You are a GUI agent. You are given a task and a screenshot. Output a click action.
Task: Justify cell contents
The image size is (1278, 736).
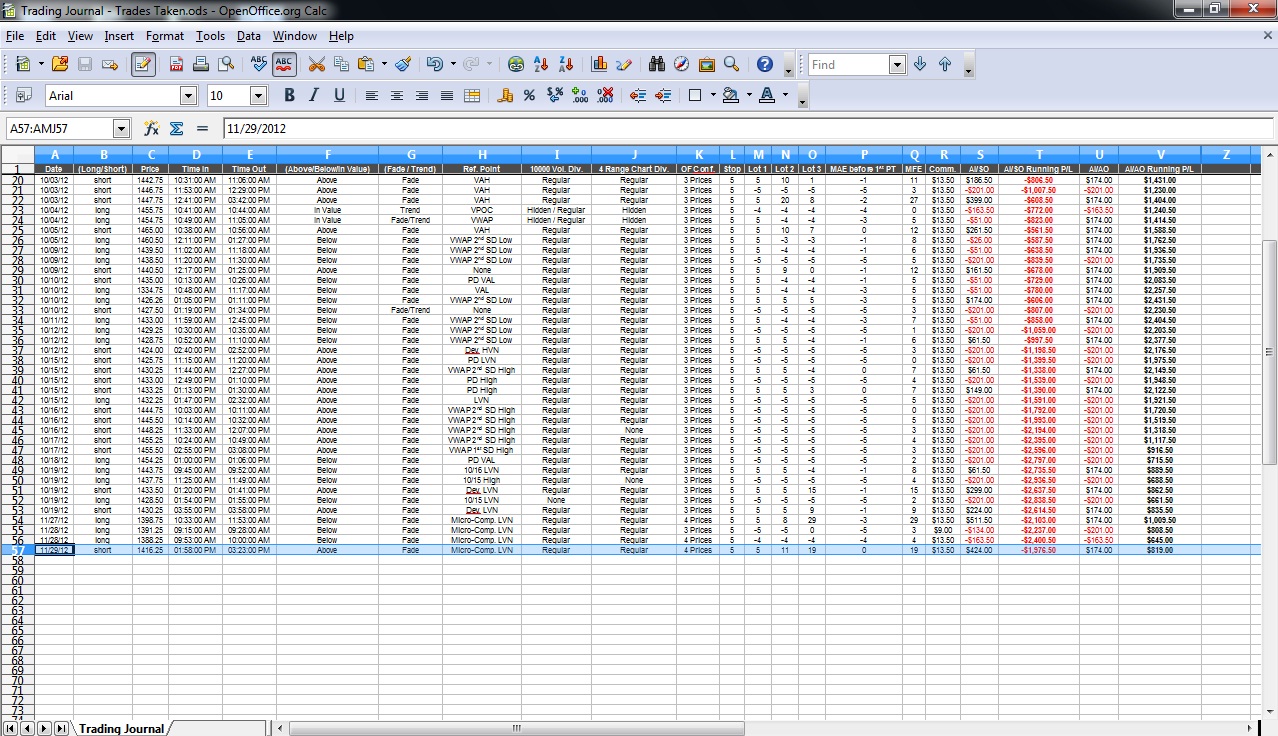(x=447, y=95)
